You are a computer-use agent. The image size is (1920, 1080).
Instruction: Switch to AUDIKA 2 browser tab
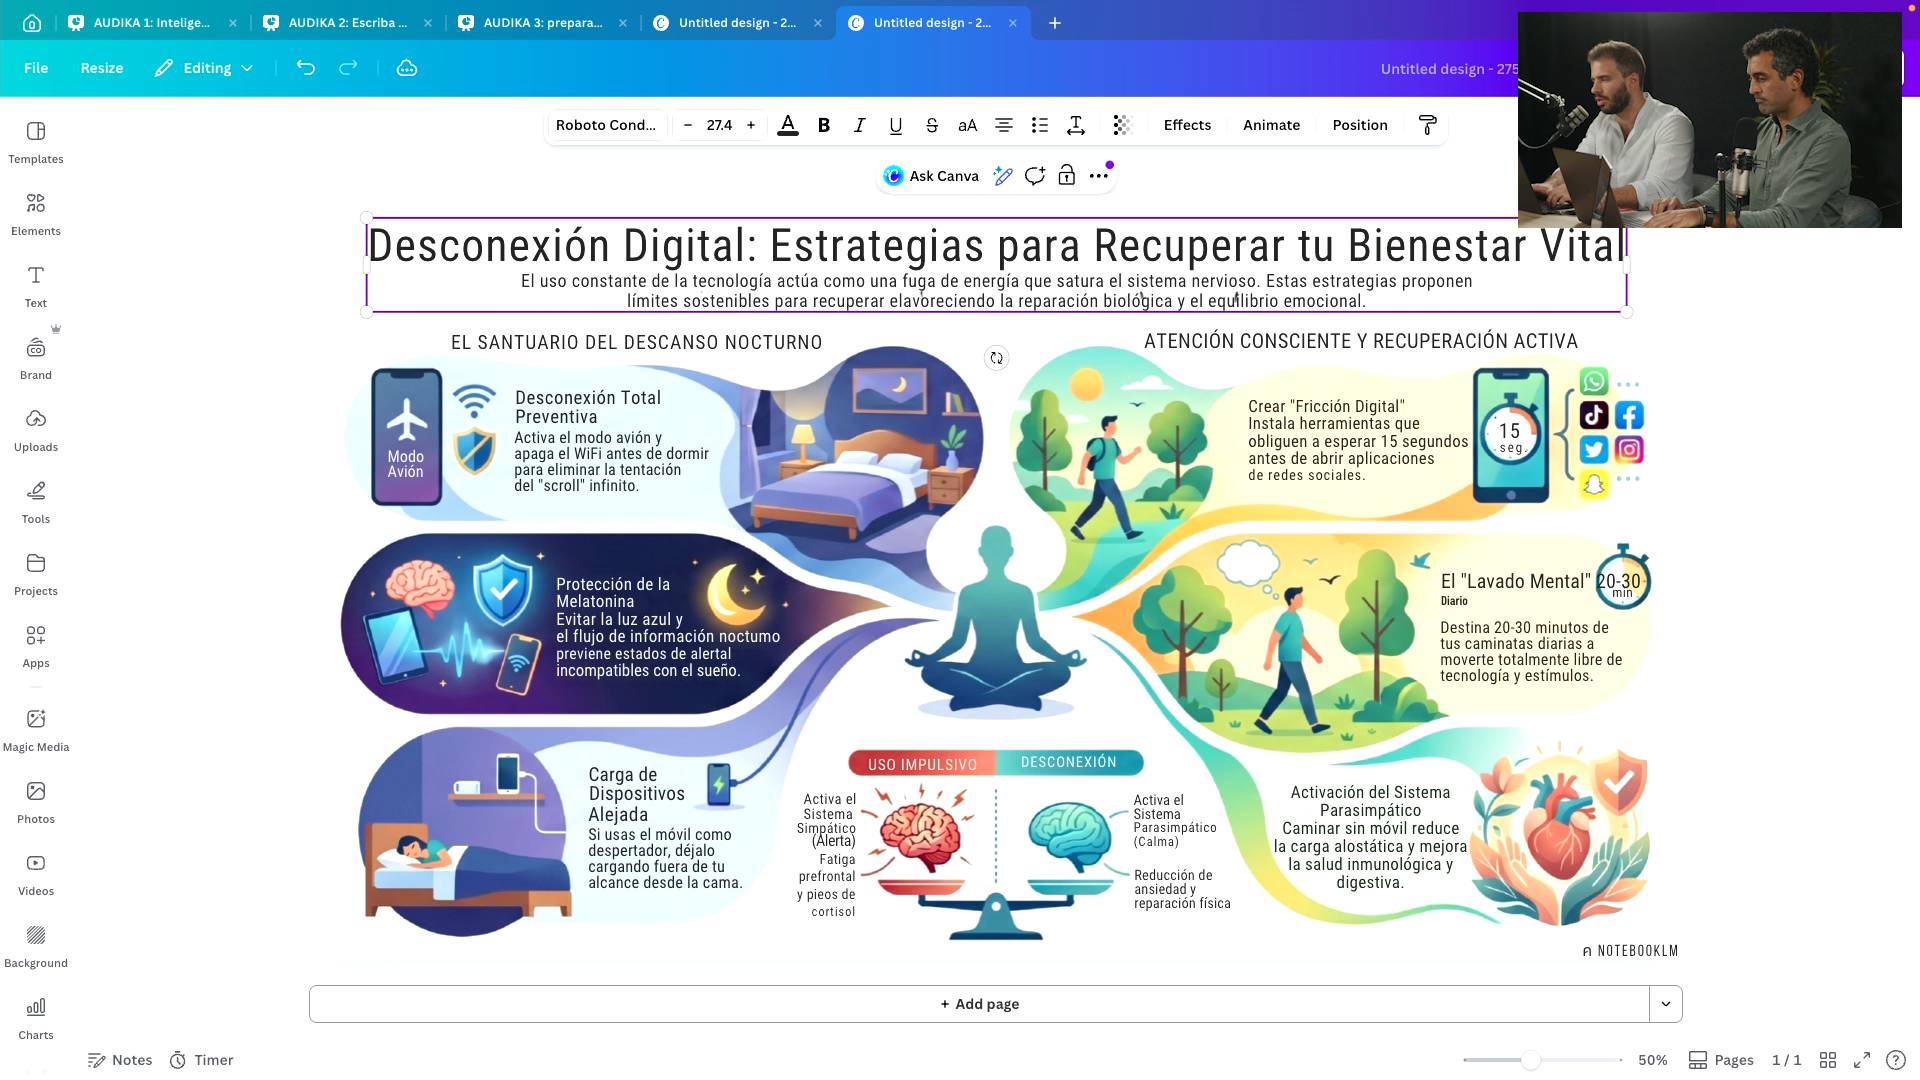click(347, 23)
